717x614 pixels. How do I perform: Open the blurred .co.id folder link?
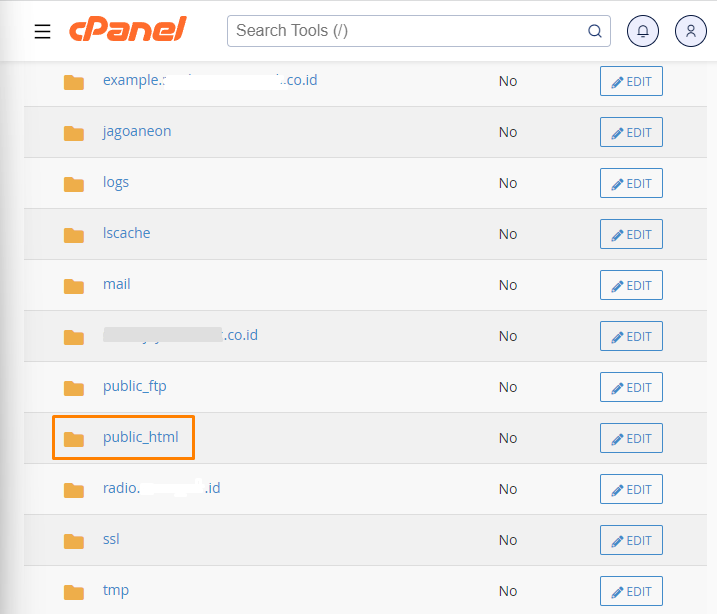click(x=180, y=335)
